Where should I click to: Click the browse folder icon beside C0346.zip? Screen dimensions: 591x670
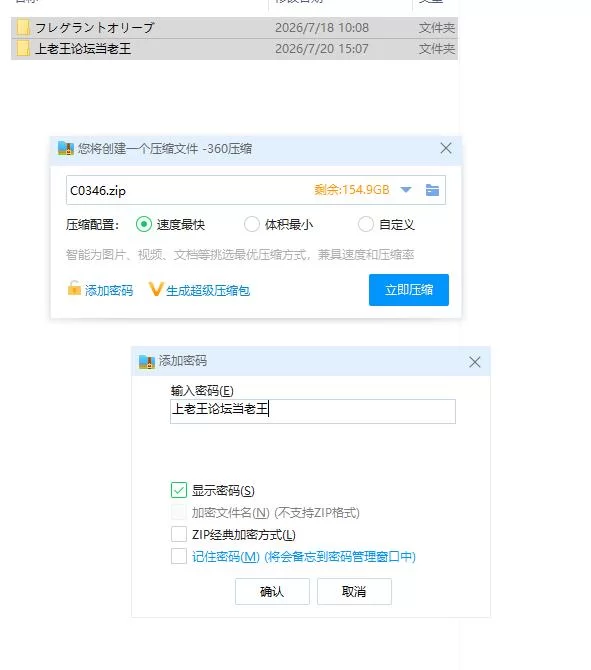point(432,190)
